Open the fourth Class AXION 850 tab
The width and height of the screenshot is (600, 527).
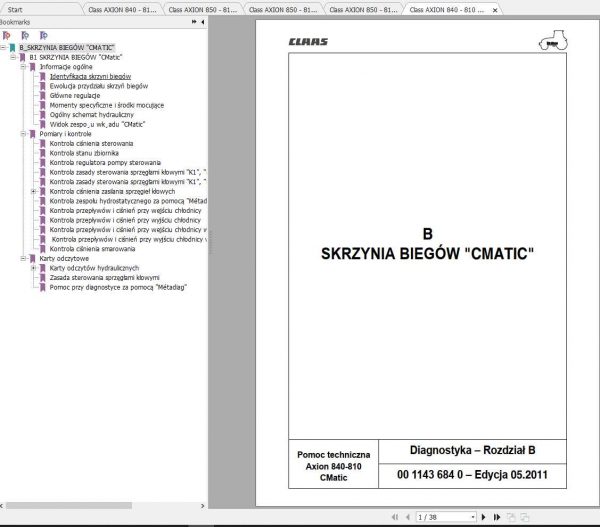[x=283, y=10]
